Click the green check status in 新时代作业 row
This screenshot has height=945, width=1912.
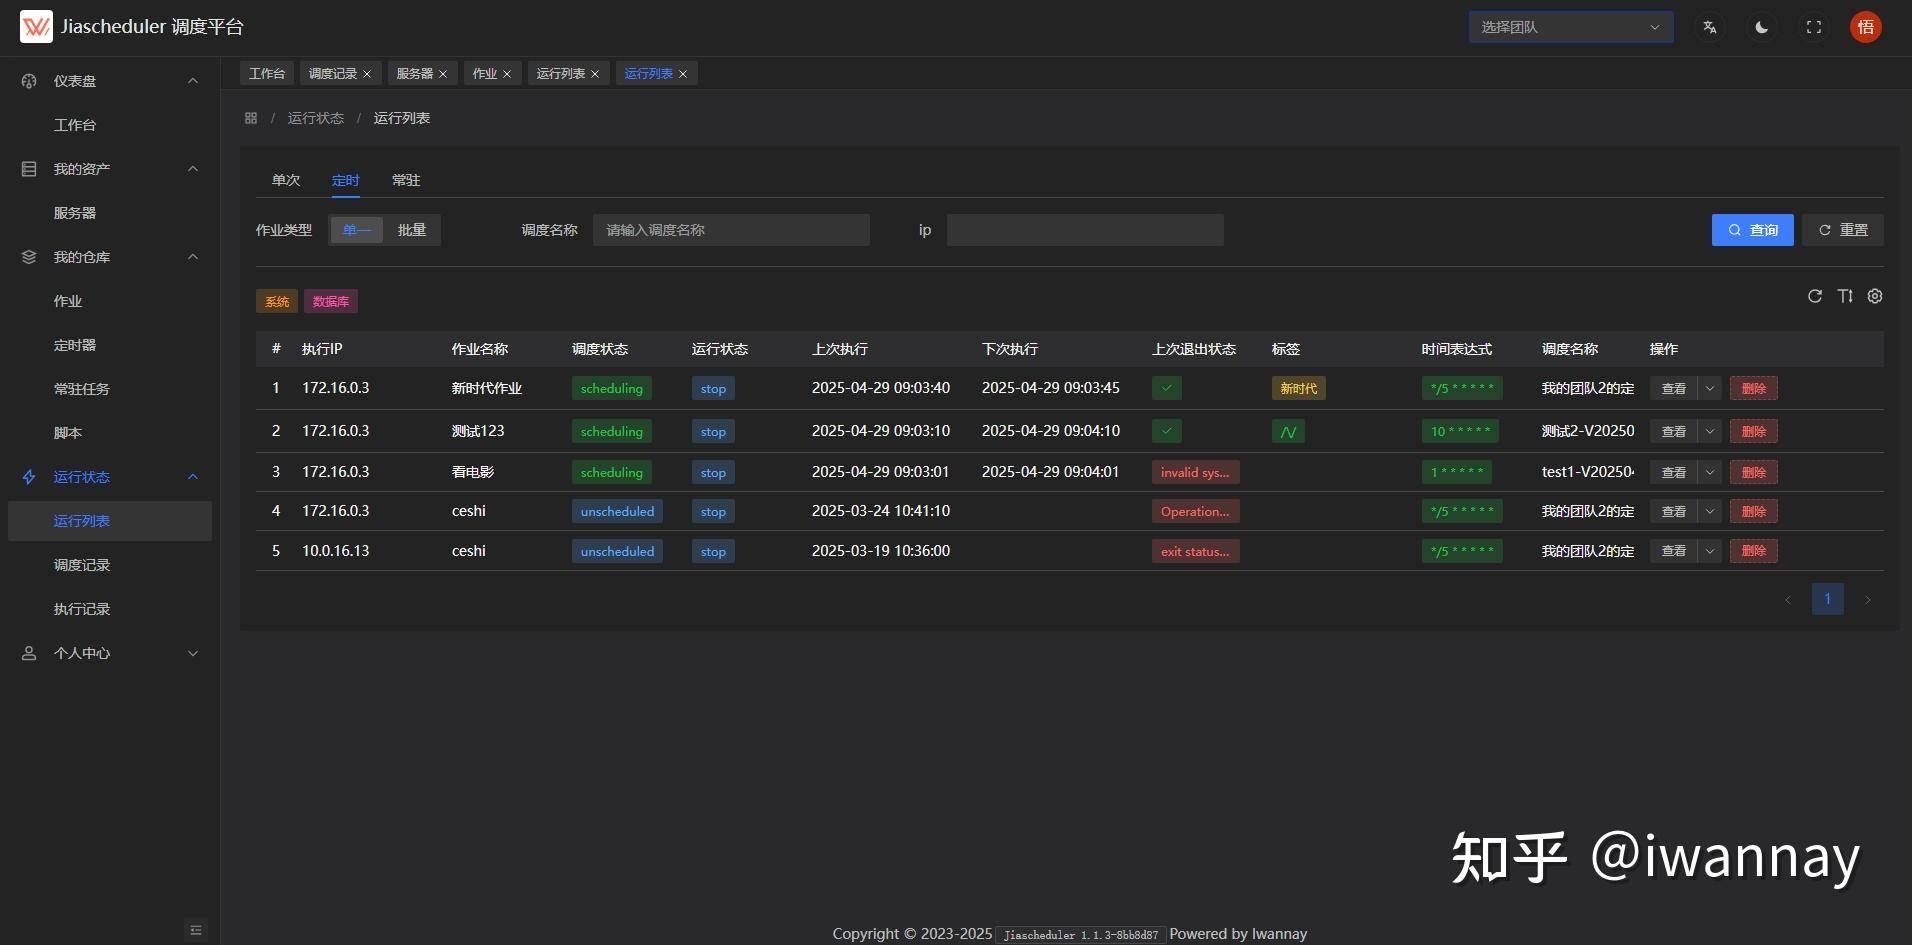point(1167,388)
